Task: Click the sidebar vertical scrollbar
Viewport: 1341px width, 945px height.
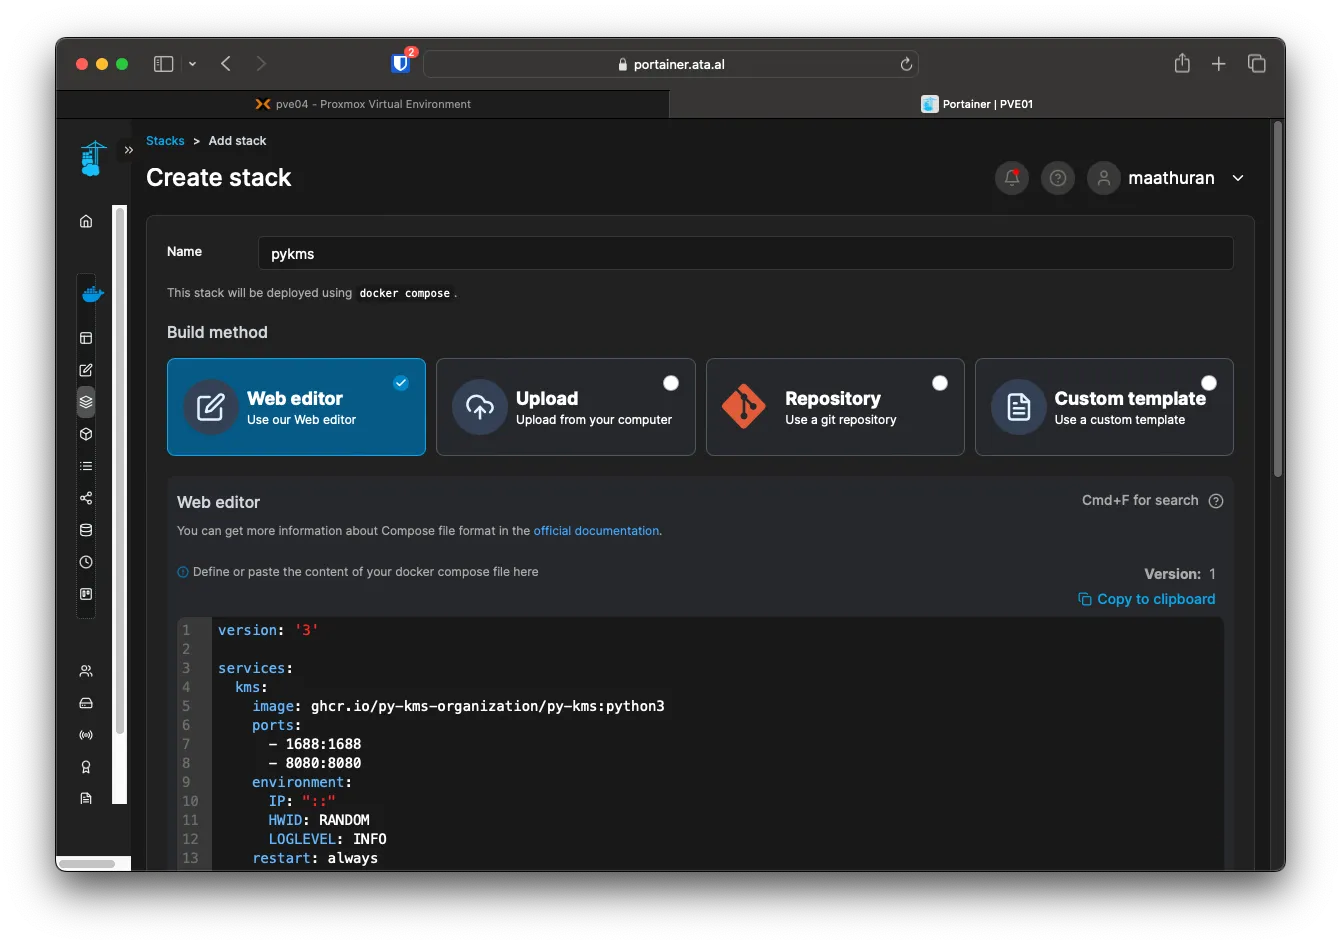Action: pos(120,470)
